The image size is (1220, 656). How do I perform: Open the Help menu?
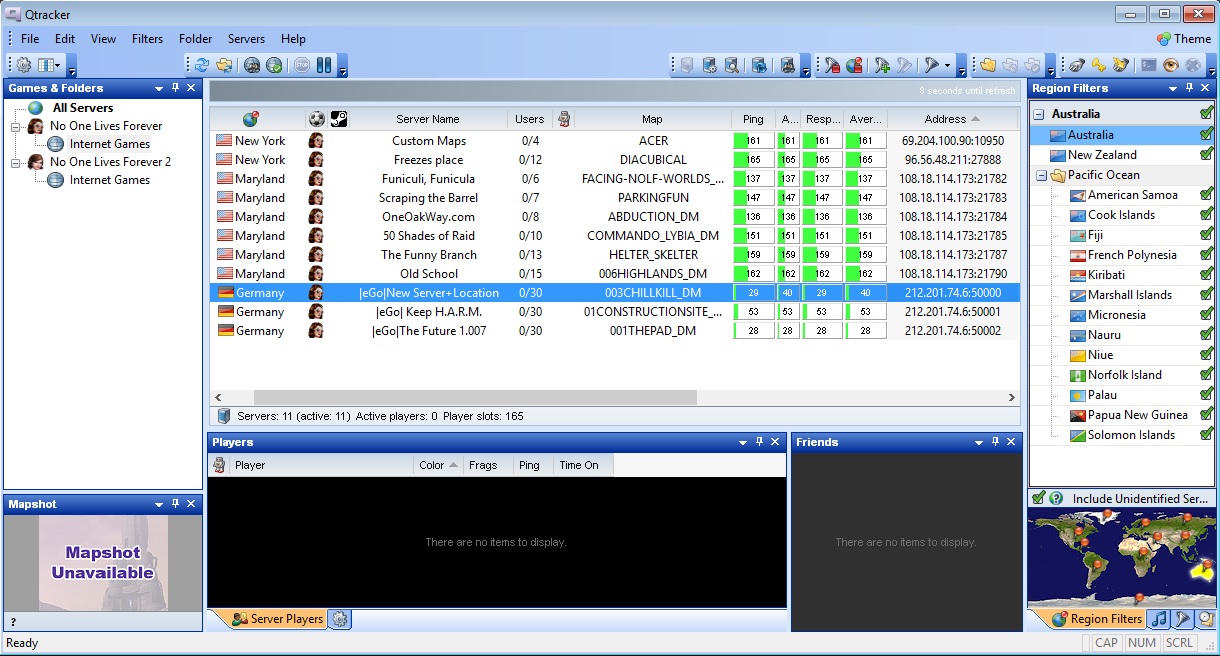[293, 39]
